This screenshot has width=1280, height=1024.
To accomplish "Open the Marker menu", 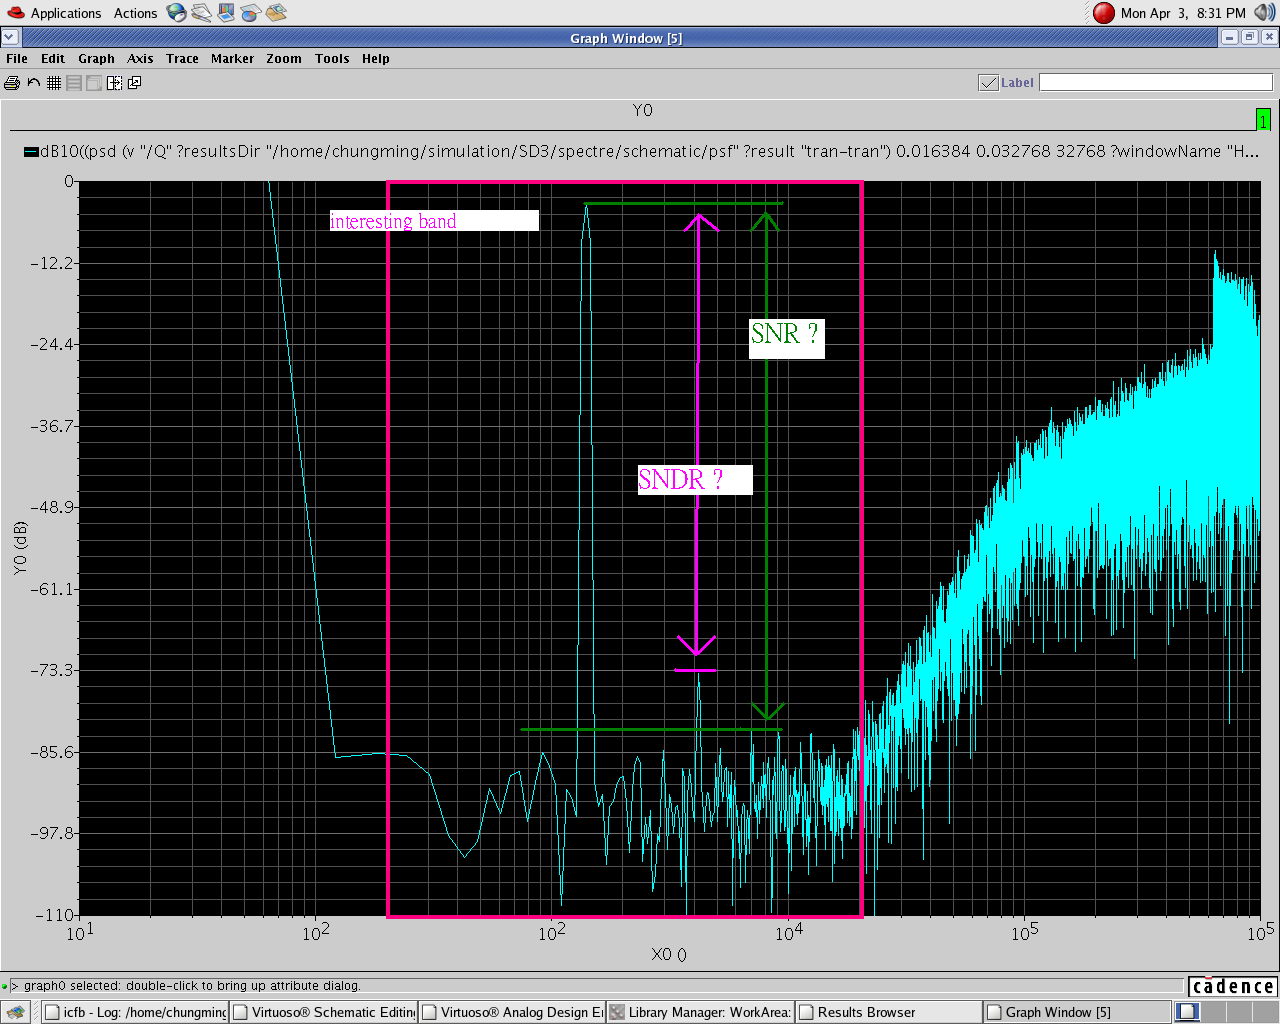I will (x=232, y=59).
